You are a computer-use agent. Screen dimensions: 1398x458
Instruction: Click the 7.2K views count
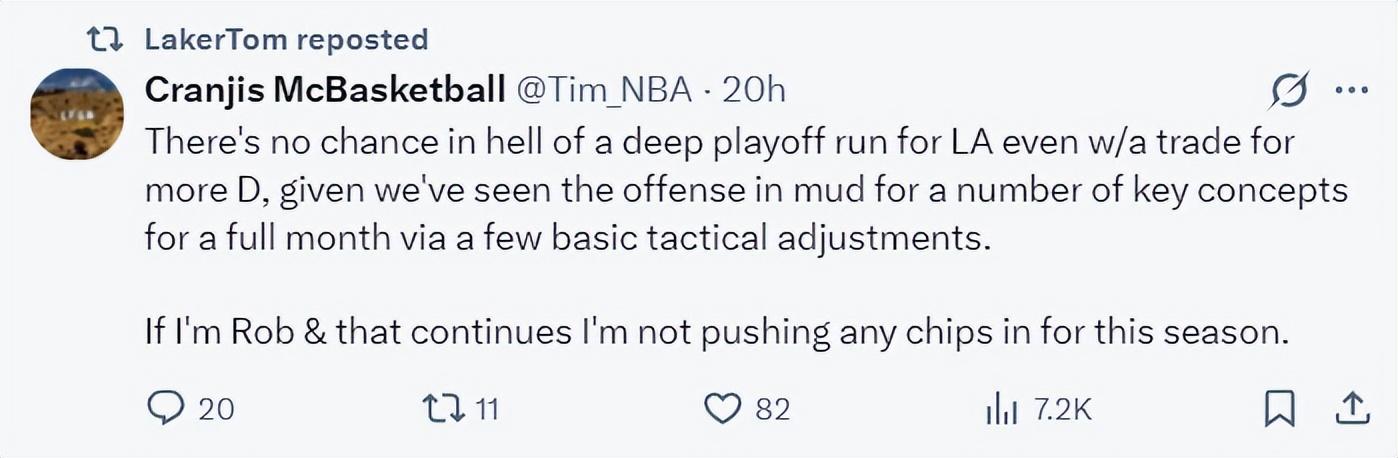click(1062, 409)
